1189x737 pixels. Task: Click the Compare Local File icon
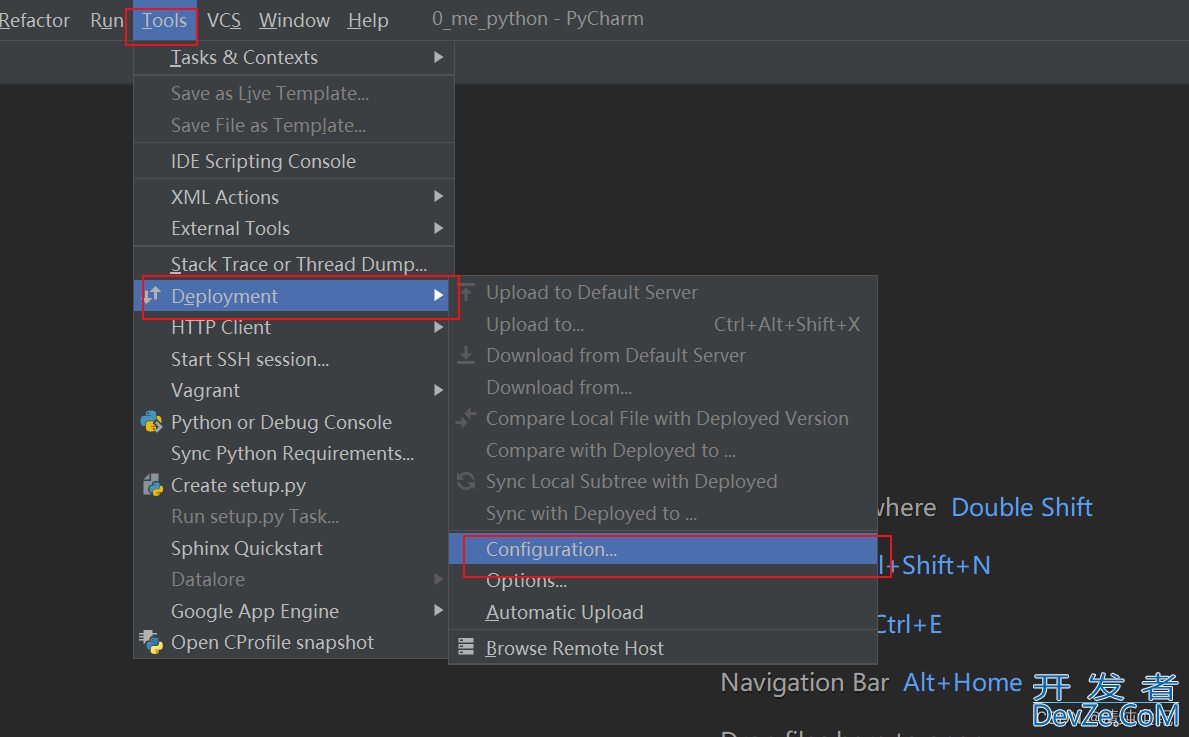click(x=466, y=418)
